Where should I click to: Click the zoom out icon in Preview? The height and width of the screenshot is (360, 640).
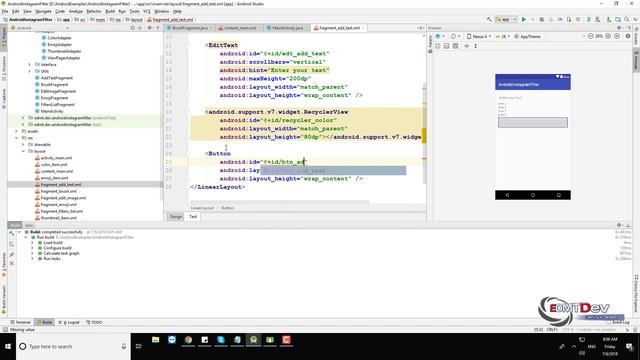(591, 36)
